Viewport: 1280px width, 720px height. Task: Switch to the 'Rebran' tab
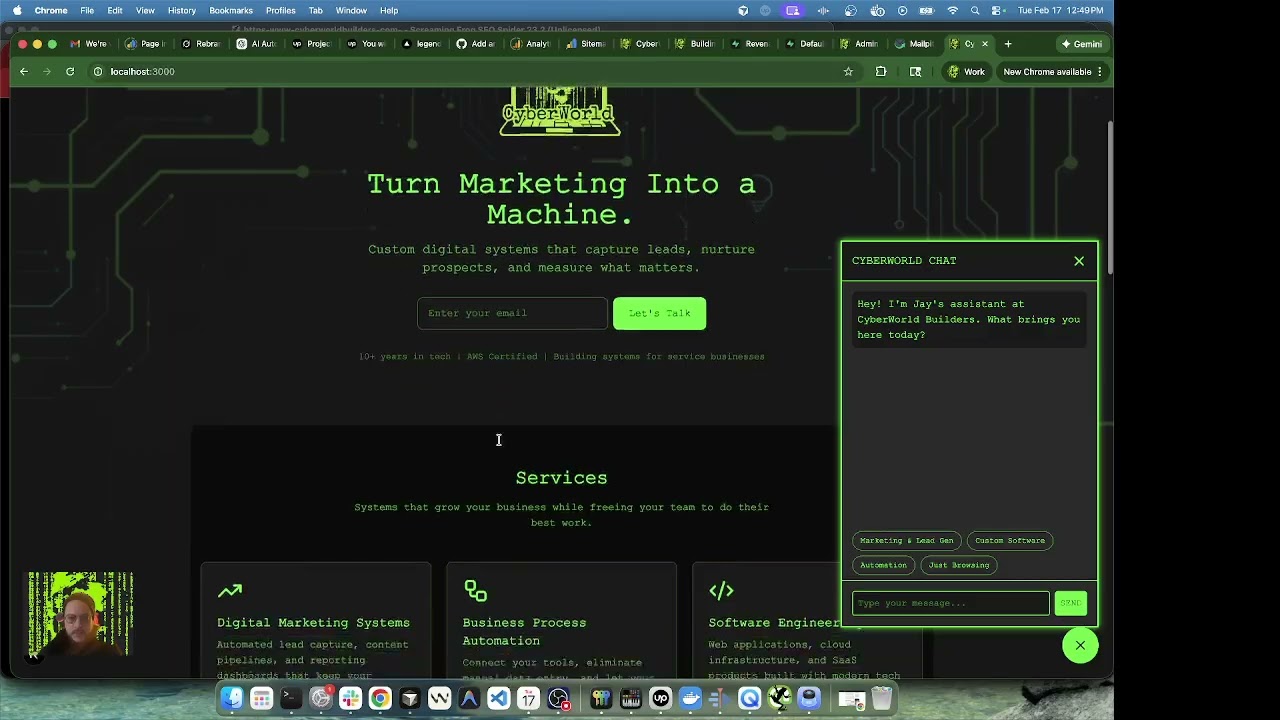[x=201, y=44]
